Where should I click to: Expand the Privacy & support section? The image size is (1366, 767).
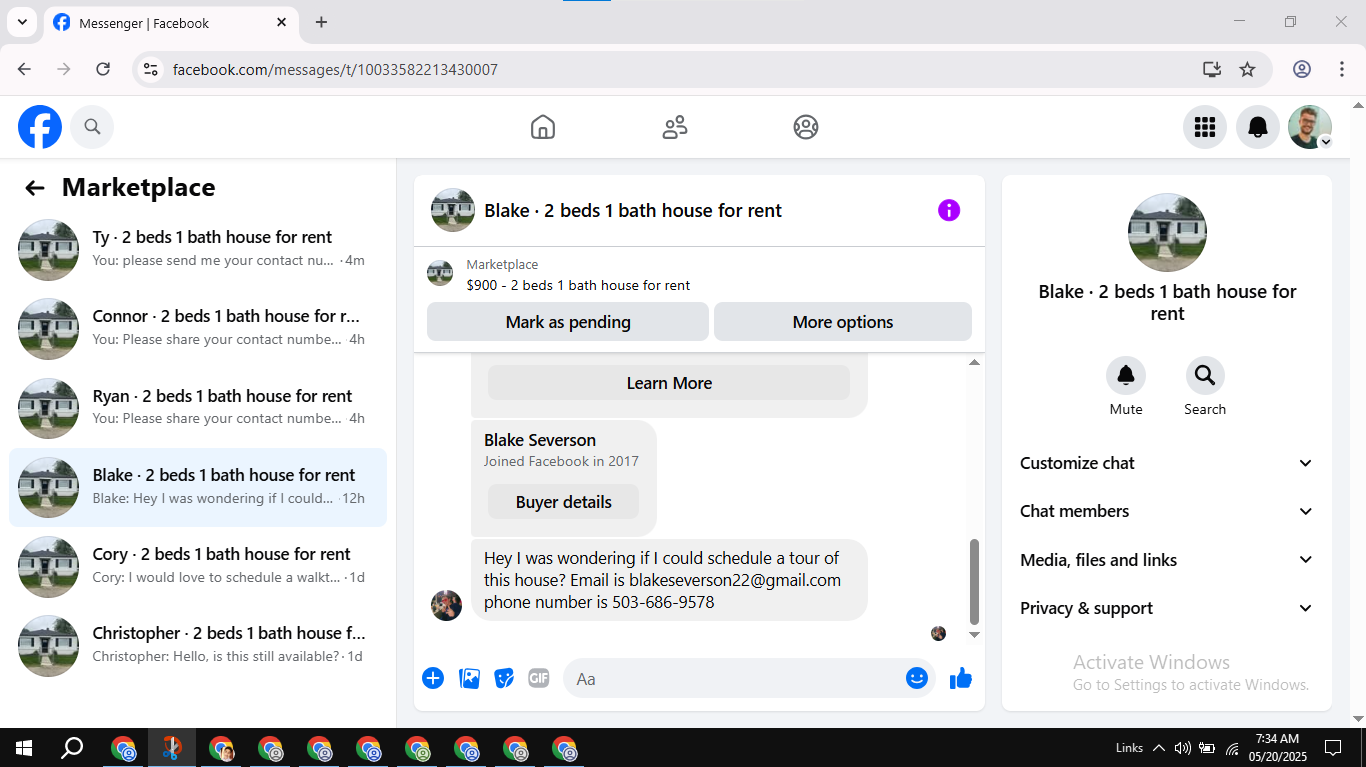(1167, 608)
